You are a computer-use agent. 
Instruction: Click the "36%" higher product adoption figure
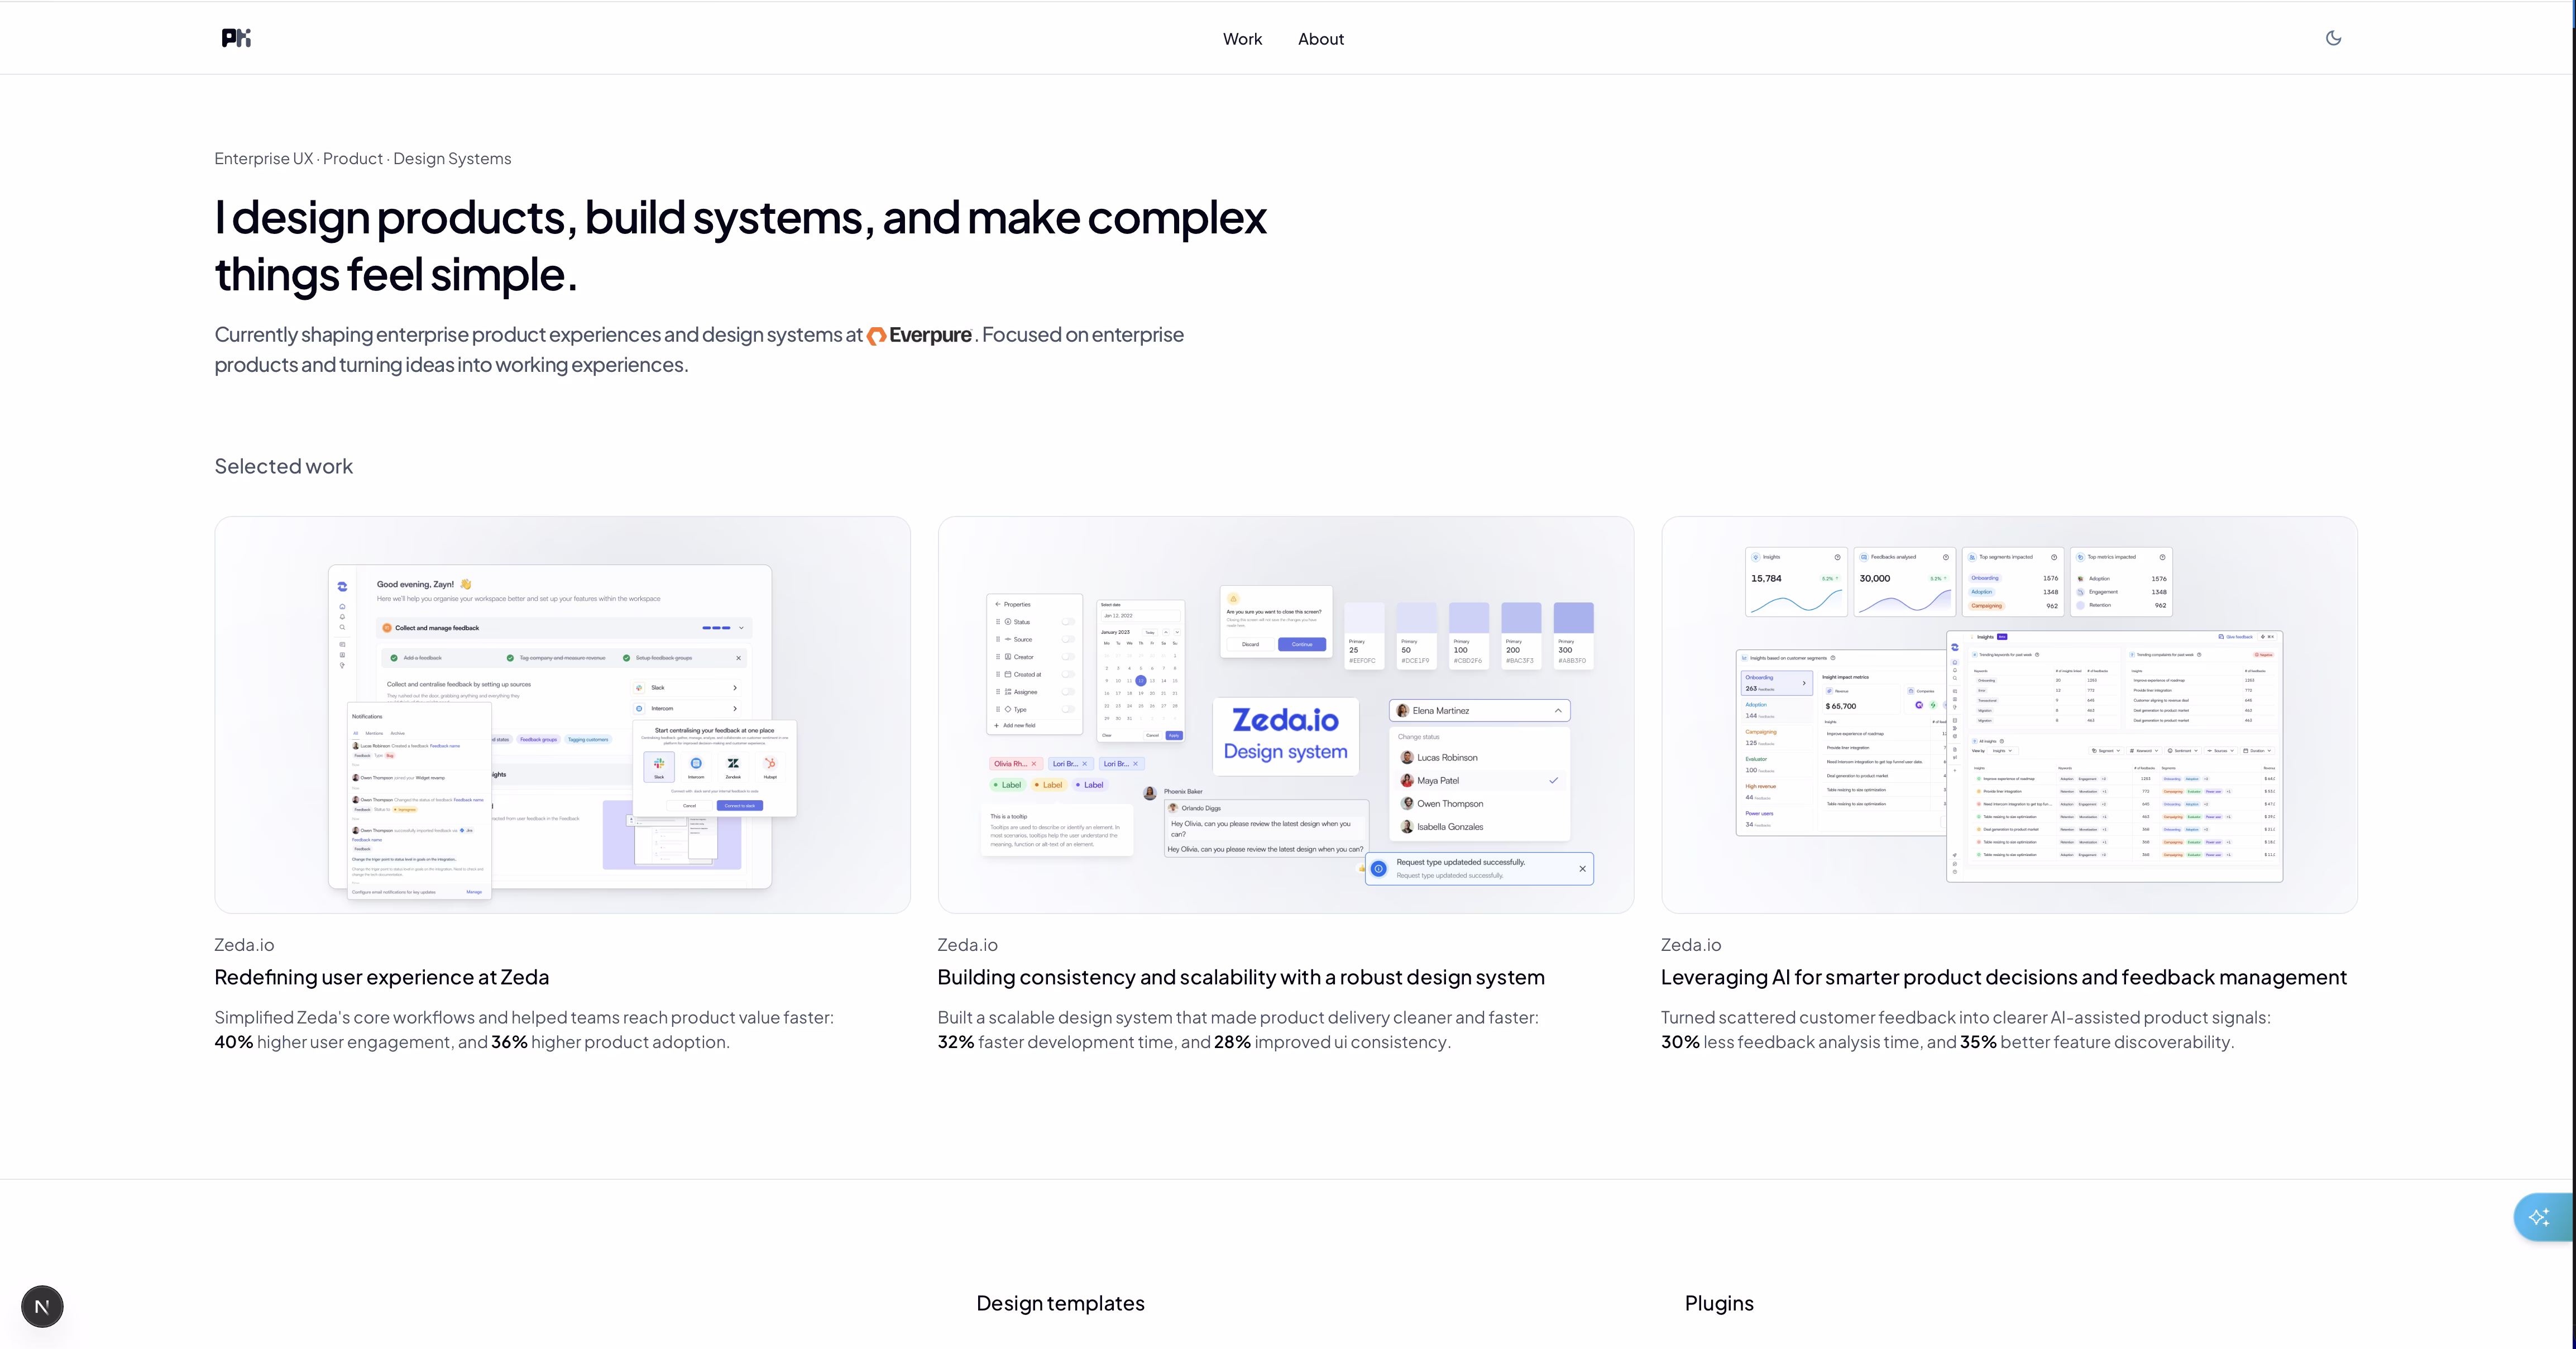[509, 1042]
